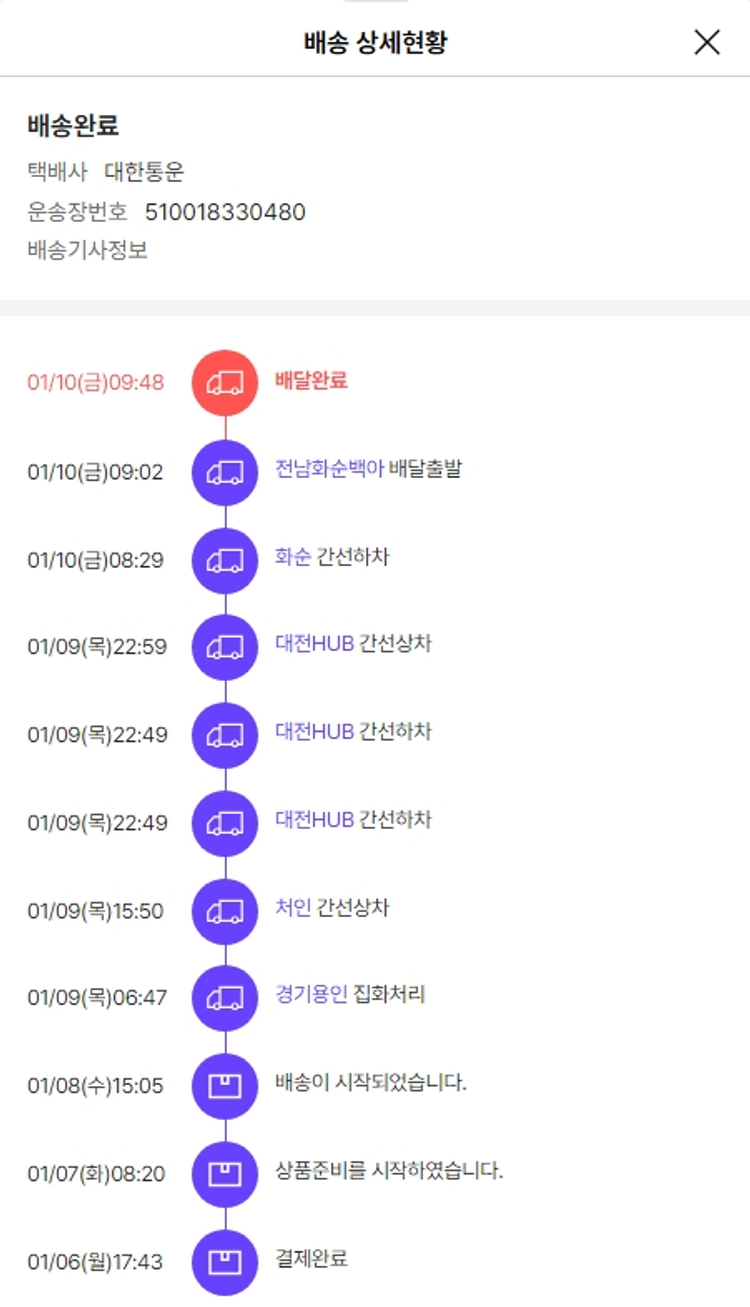Click the truck icon for 처인 간선상차

point(225,911)
